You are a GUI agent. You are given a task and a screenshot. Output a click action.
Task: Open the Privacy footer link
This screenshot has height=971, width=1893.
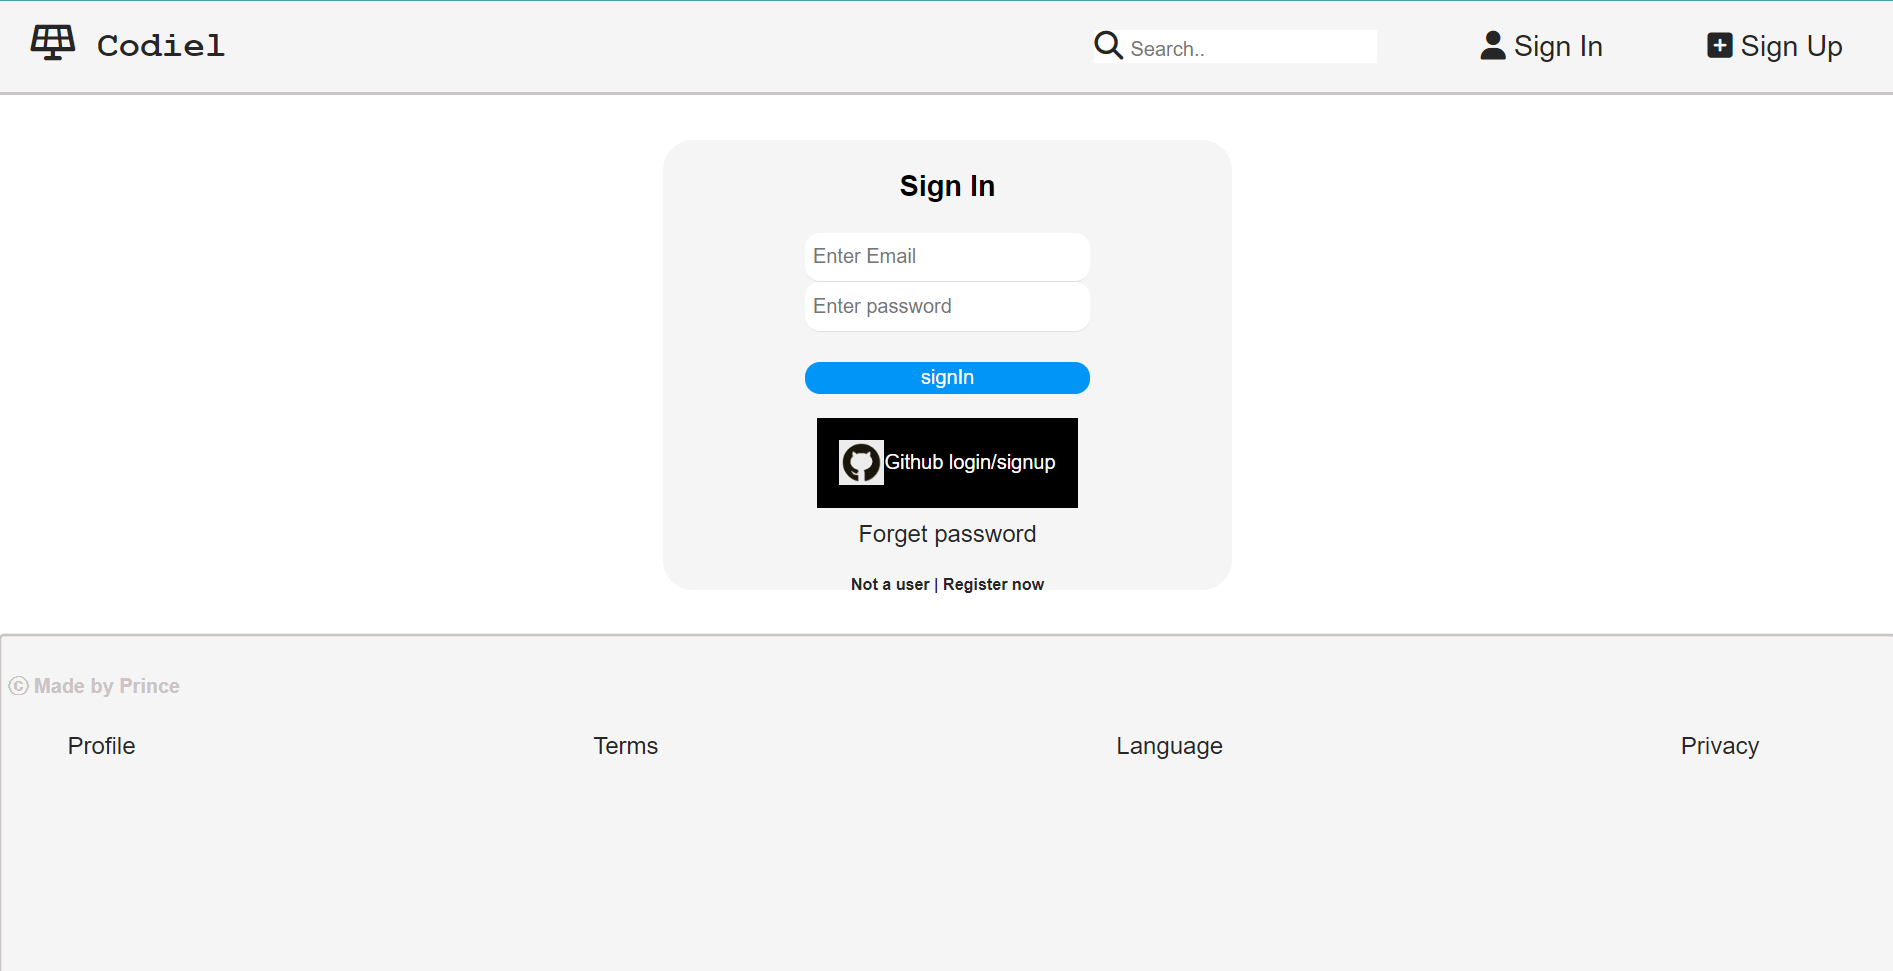click(x=1719, y=746)
